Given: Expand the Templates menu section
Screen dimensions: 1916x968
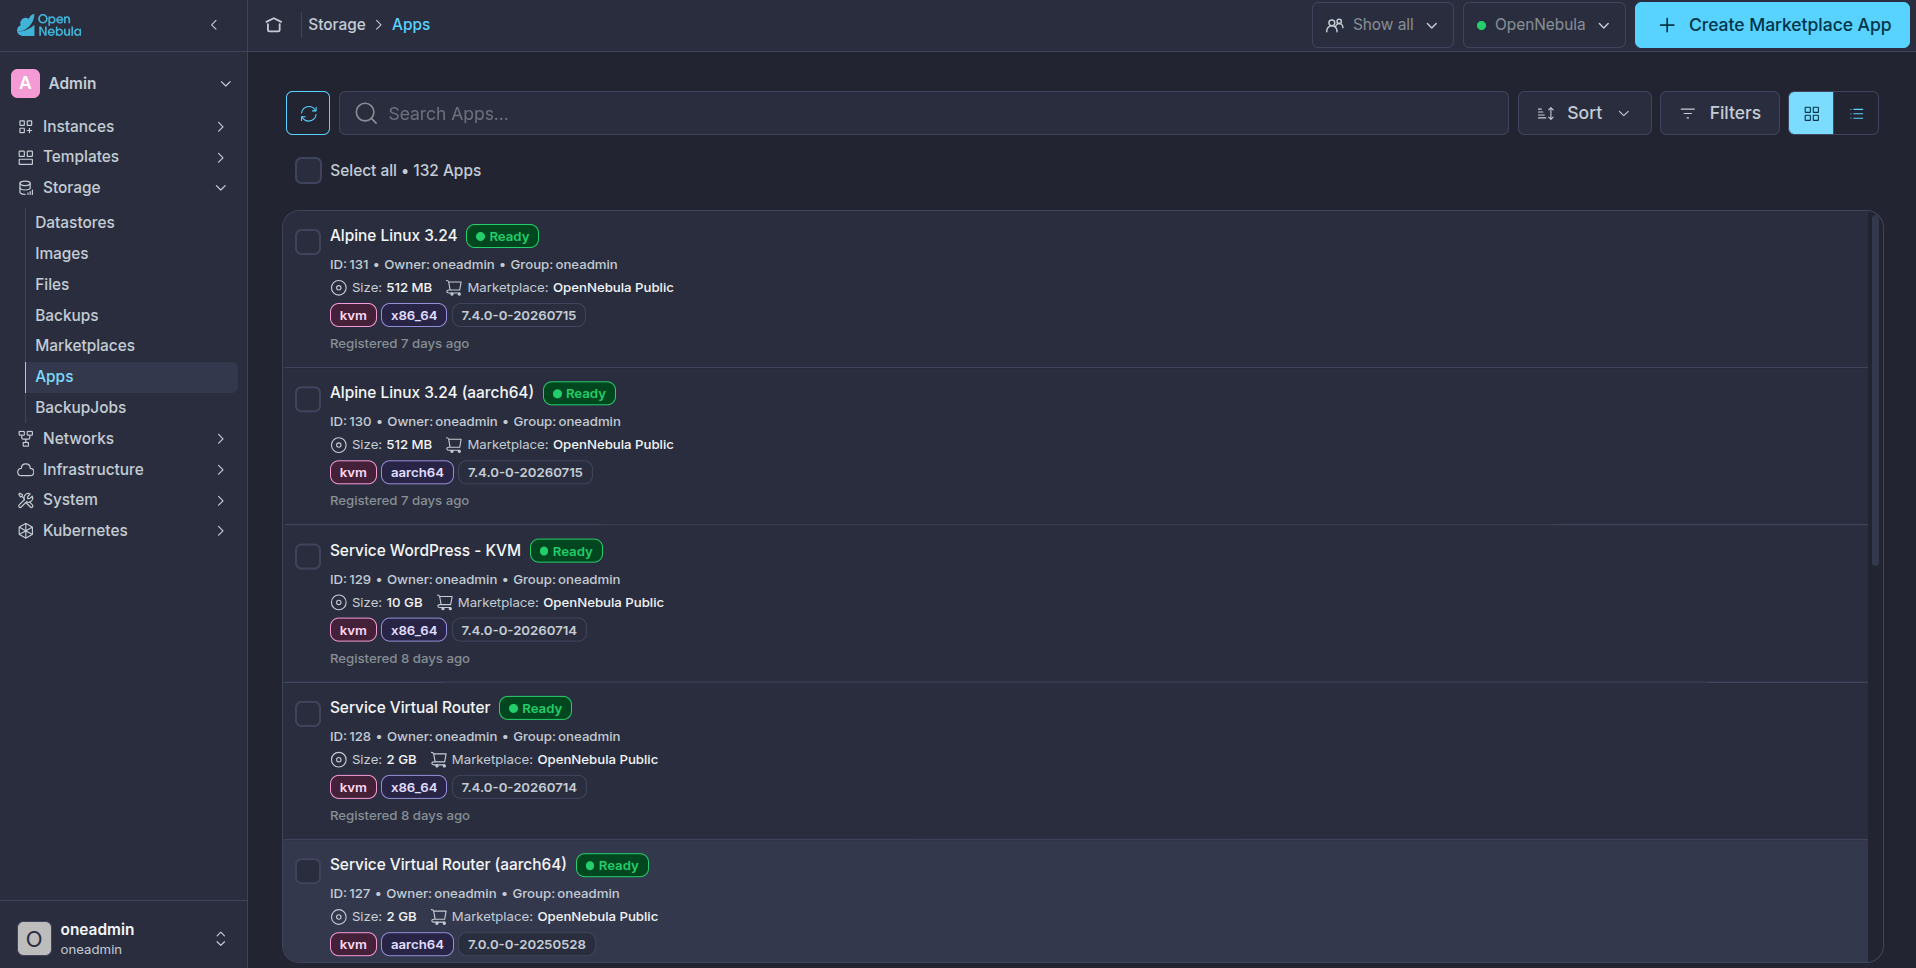Looking at the screenshot, I should pyautogui.click(x=221, y=157).
